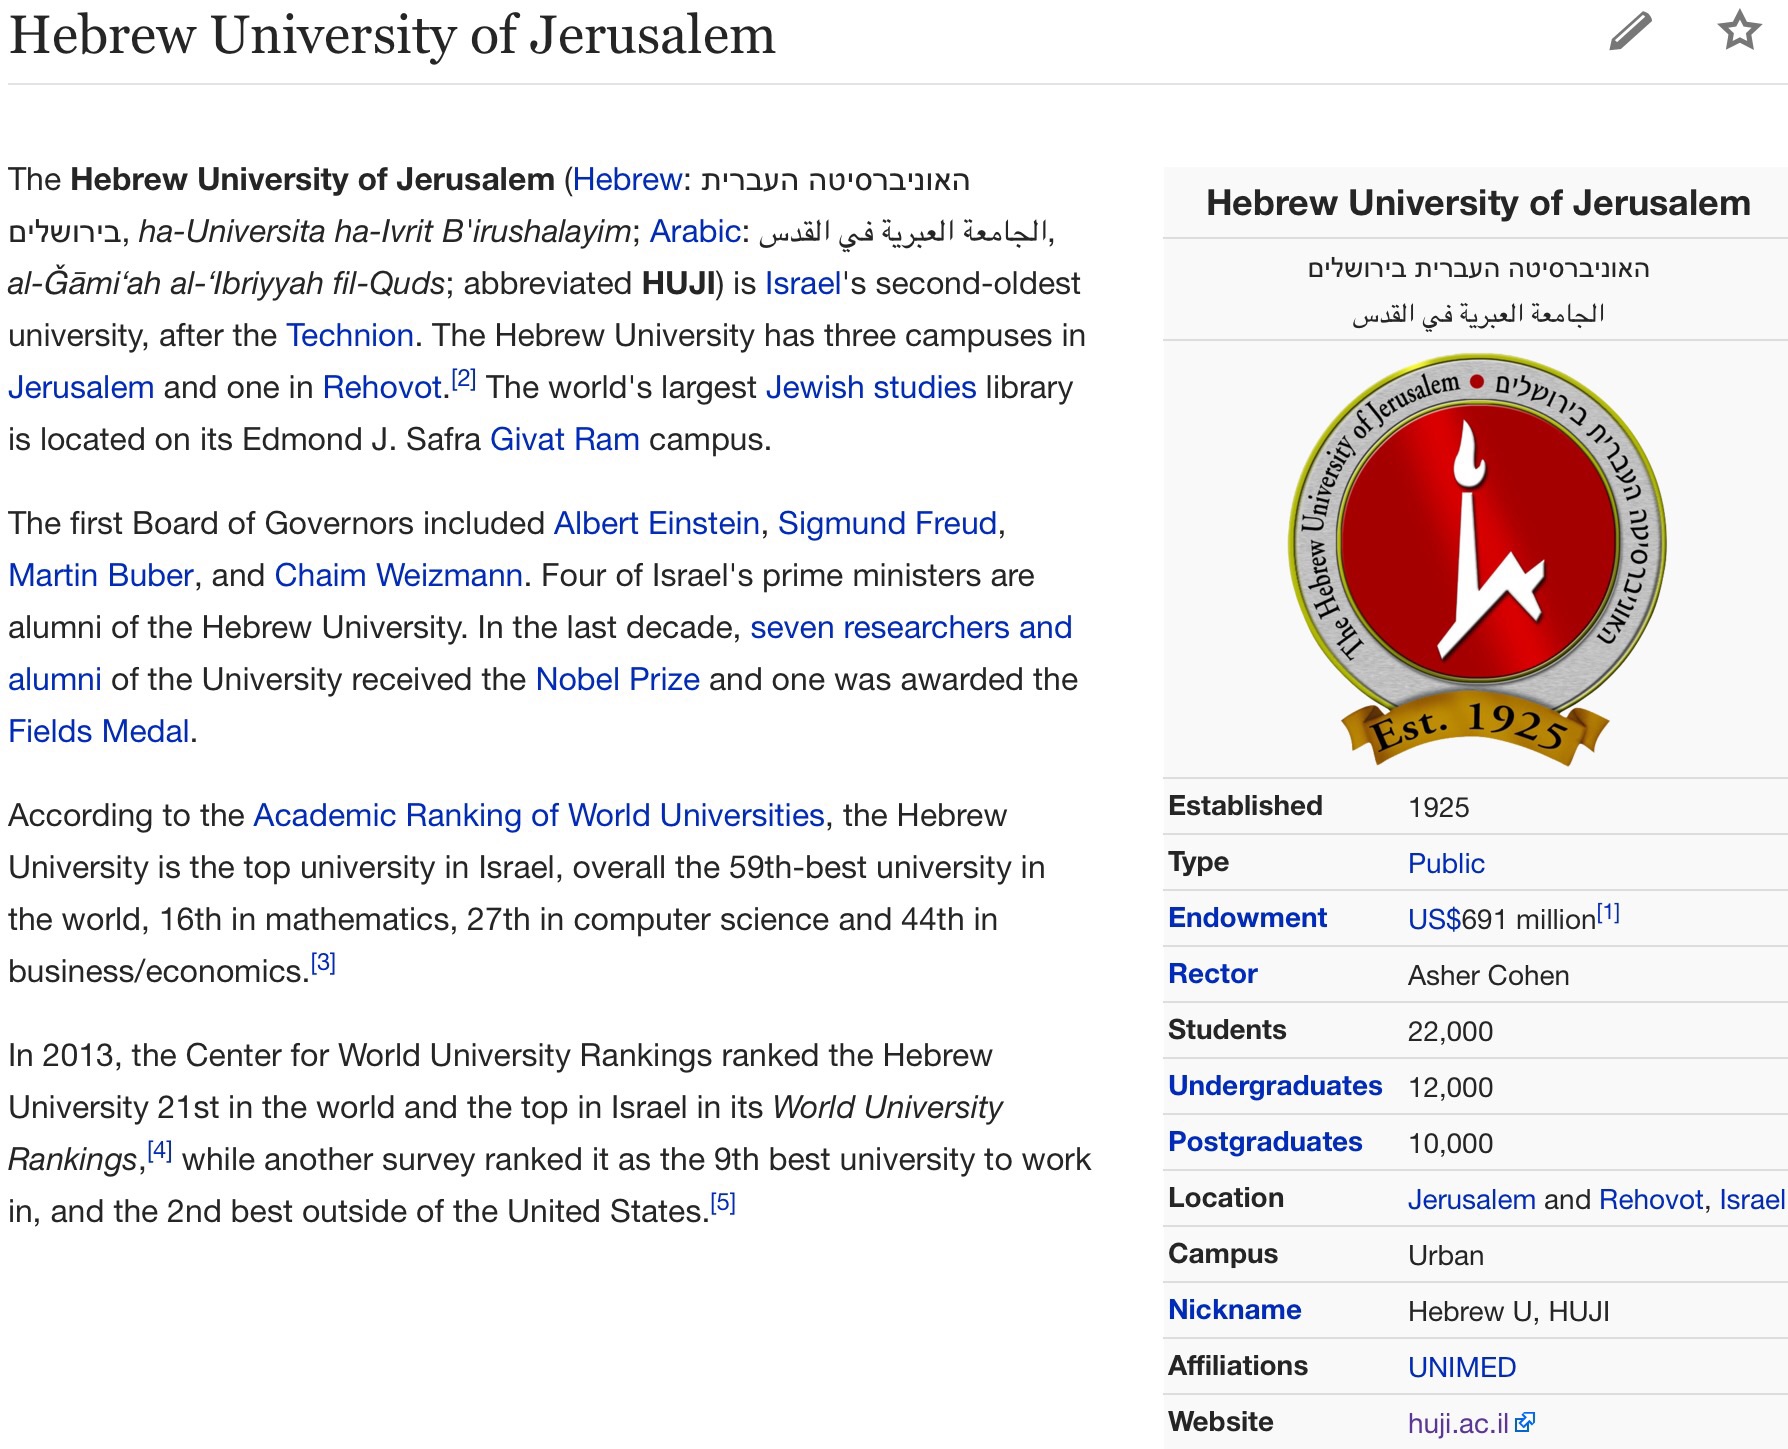Click Israel in the infobox Location row
Viewport: 1788px width, 1449px height.
1752,1199
